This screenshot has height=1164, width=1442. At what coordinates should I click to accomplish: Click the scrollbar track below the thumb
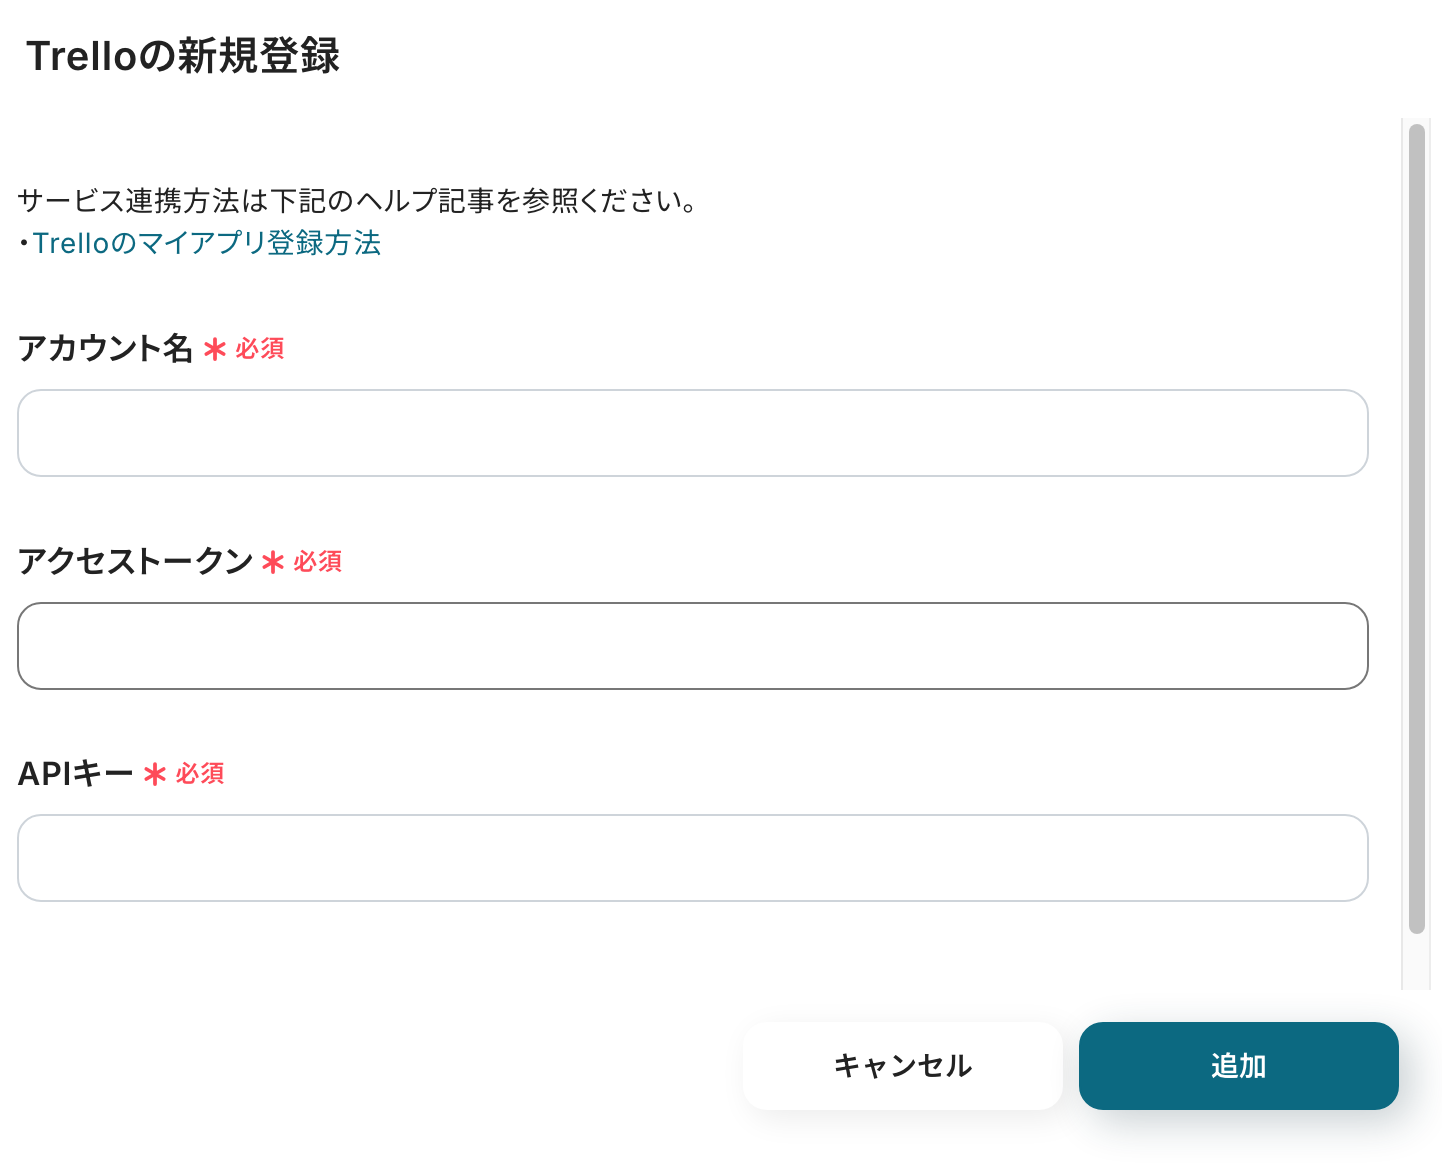click(1416, 962)
